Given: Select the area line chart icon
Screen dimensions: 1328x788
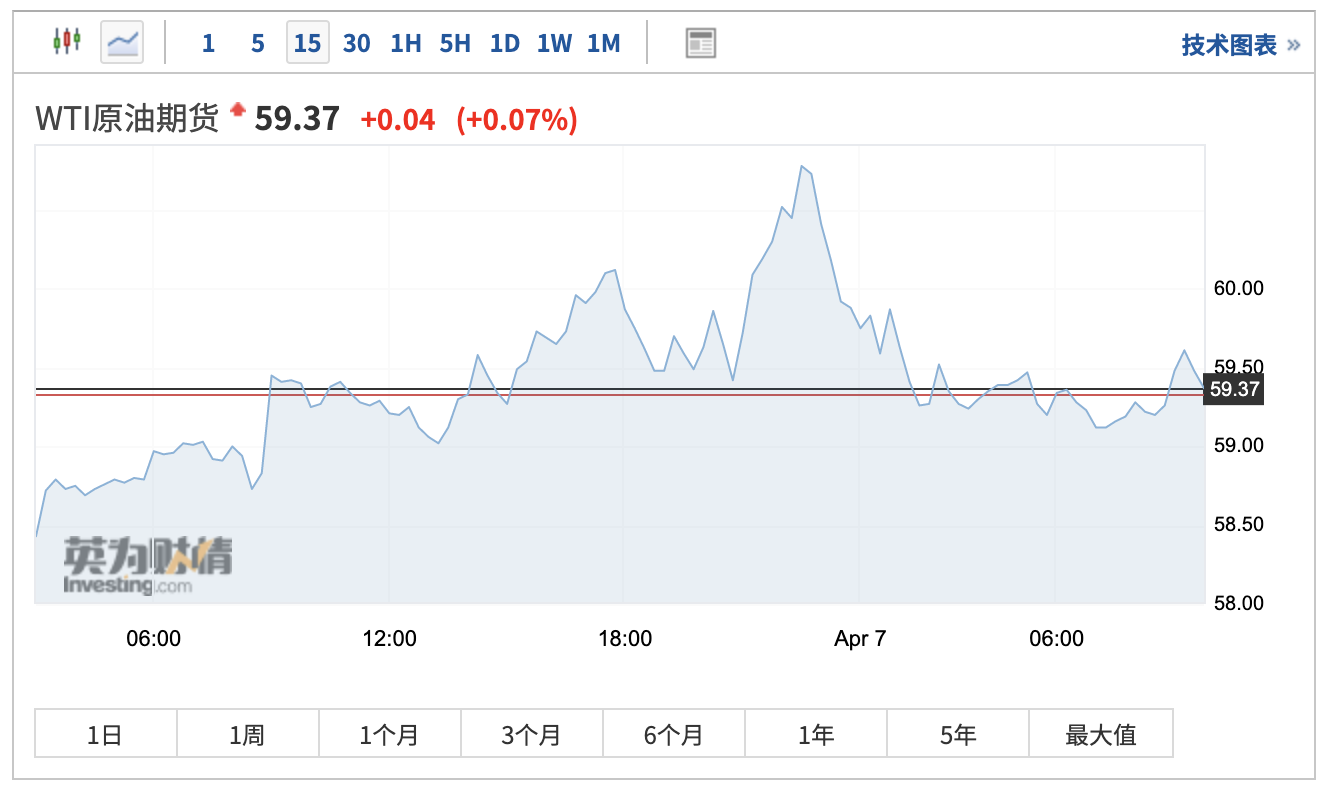Looking at the screenshot, I should pos(122,42).
